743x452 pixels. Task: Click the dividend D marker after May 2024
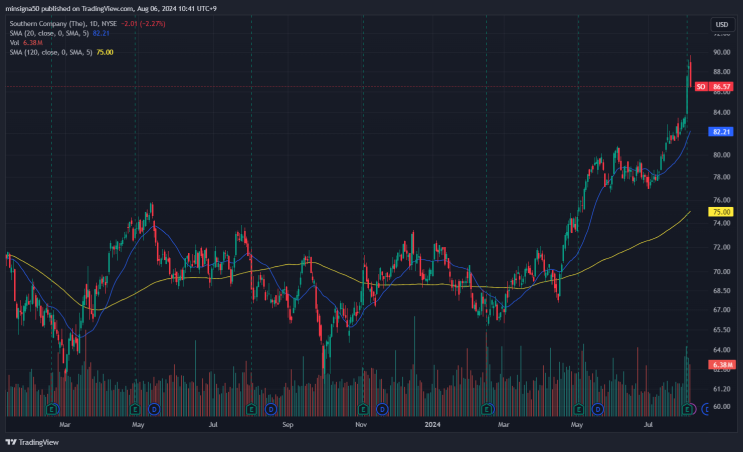(x=598, y=409)
